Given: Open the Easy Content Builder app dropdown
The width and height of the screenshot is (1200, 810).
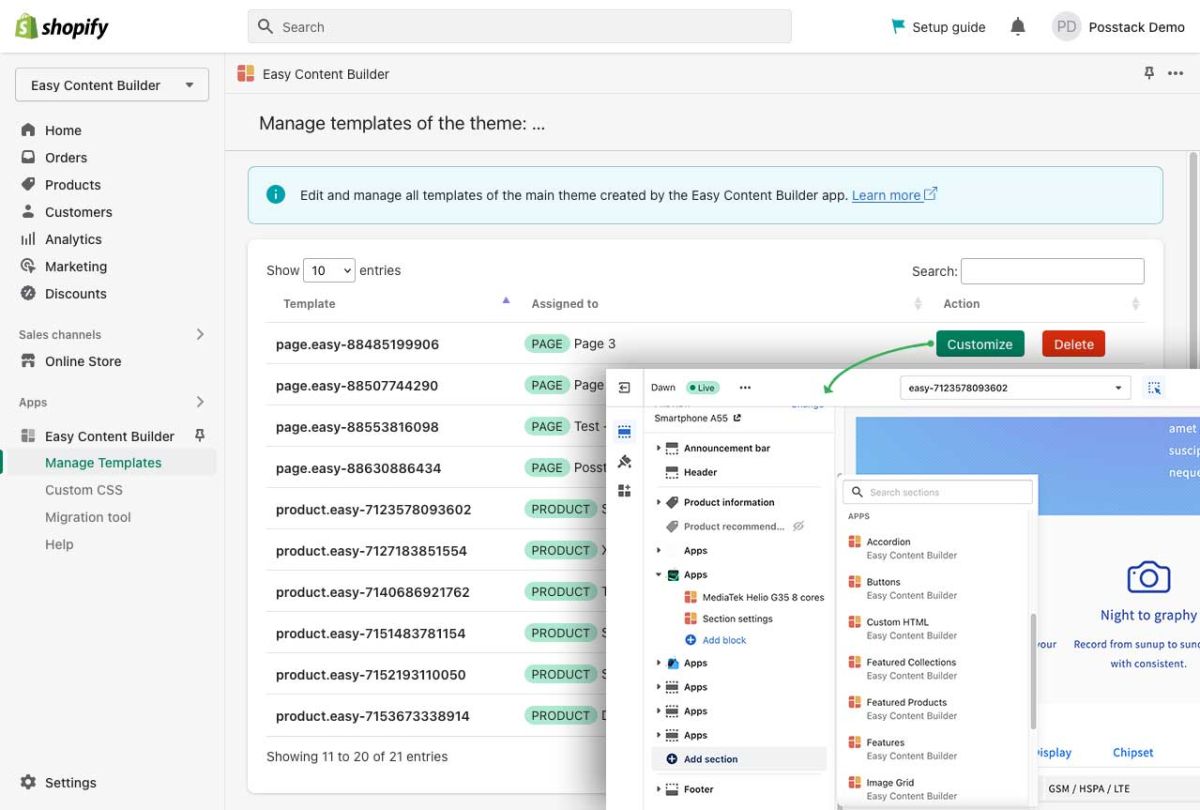Looking at the screenshot, I should point(112,85).
